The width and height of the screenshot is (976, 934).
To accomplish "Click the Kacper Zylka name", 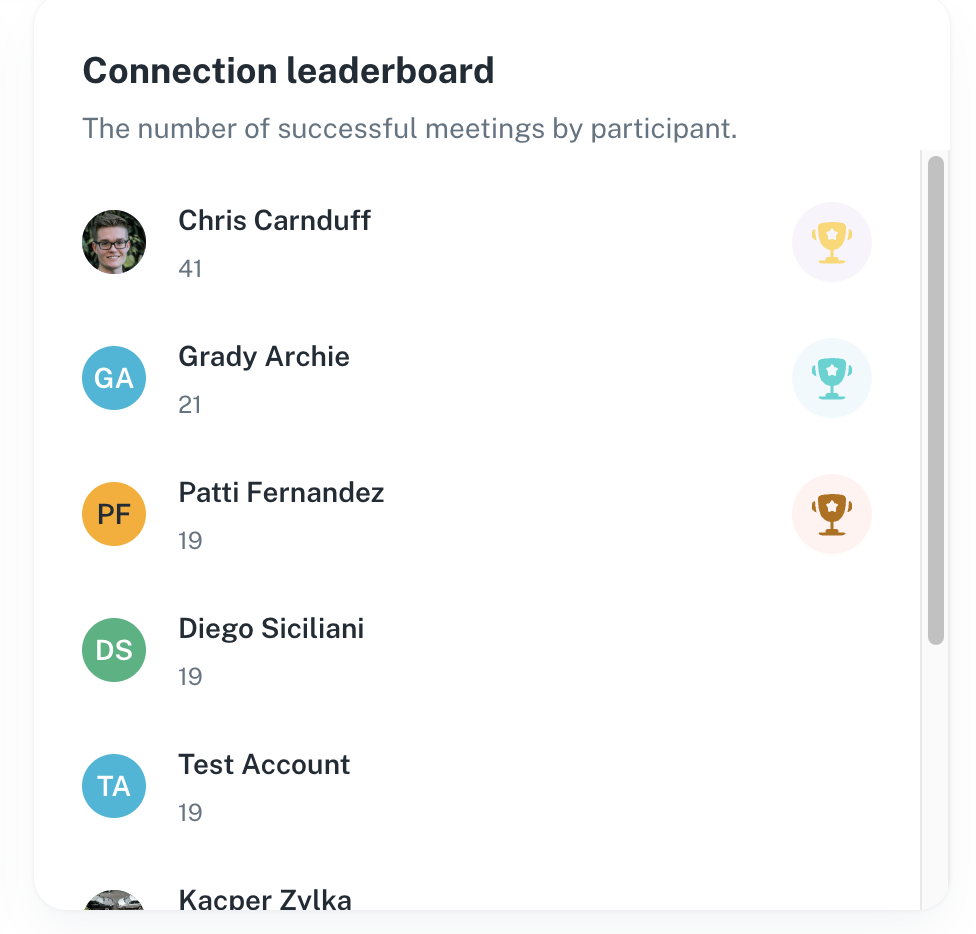I will coord(265,899).
